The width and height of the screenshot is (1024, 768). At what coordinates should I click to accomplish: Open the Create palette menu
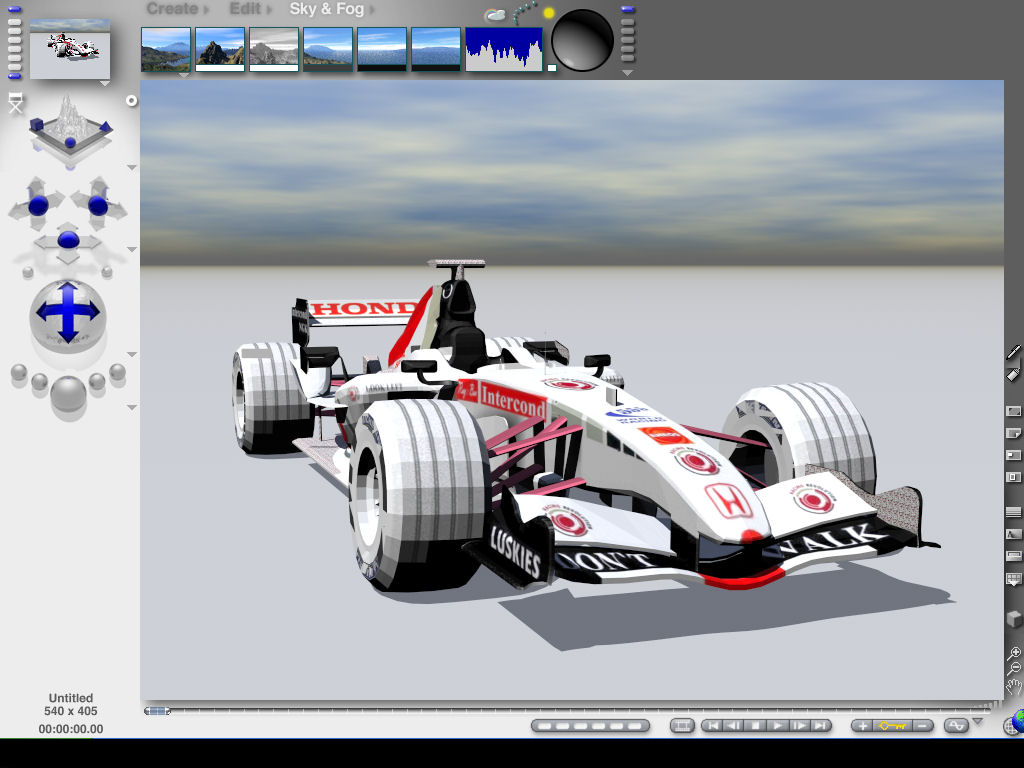pos(177,9)
